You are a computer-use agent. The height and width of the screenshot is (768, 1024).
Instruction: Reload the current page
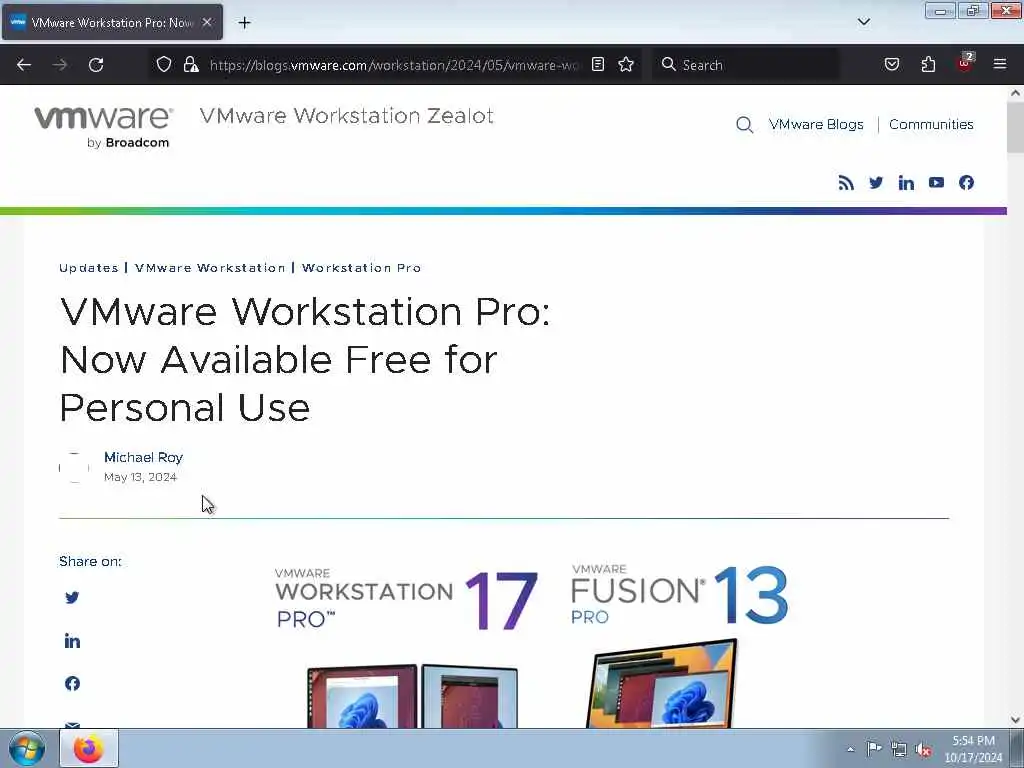(x=96, y=65)
